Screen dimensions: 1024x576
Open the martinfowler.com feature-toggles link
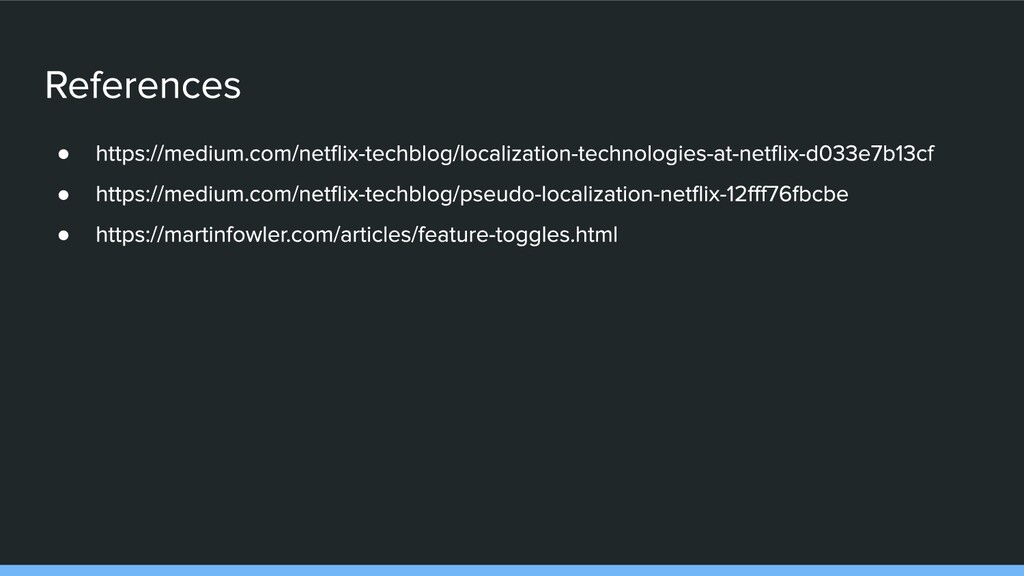(357, 235)
